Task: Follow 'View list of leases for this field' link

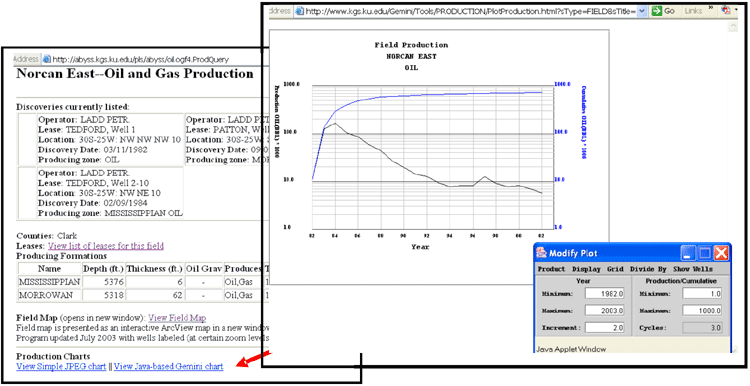Action: coord(106,246)
